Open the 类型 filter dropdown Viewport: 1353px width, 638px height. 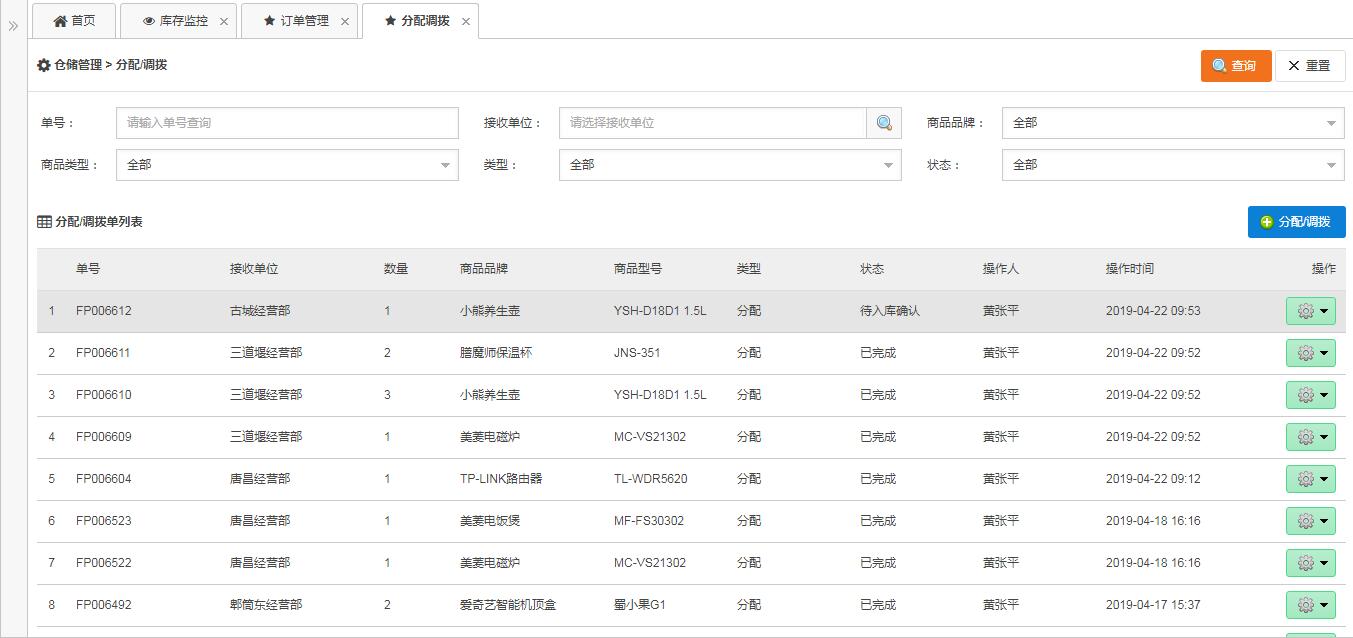coord(730,165)
